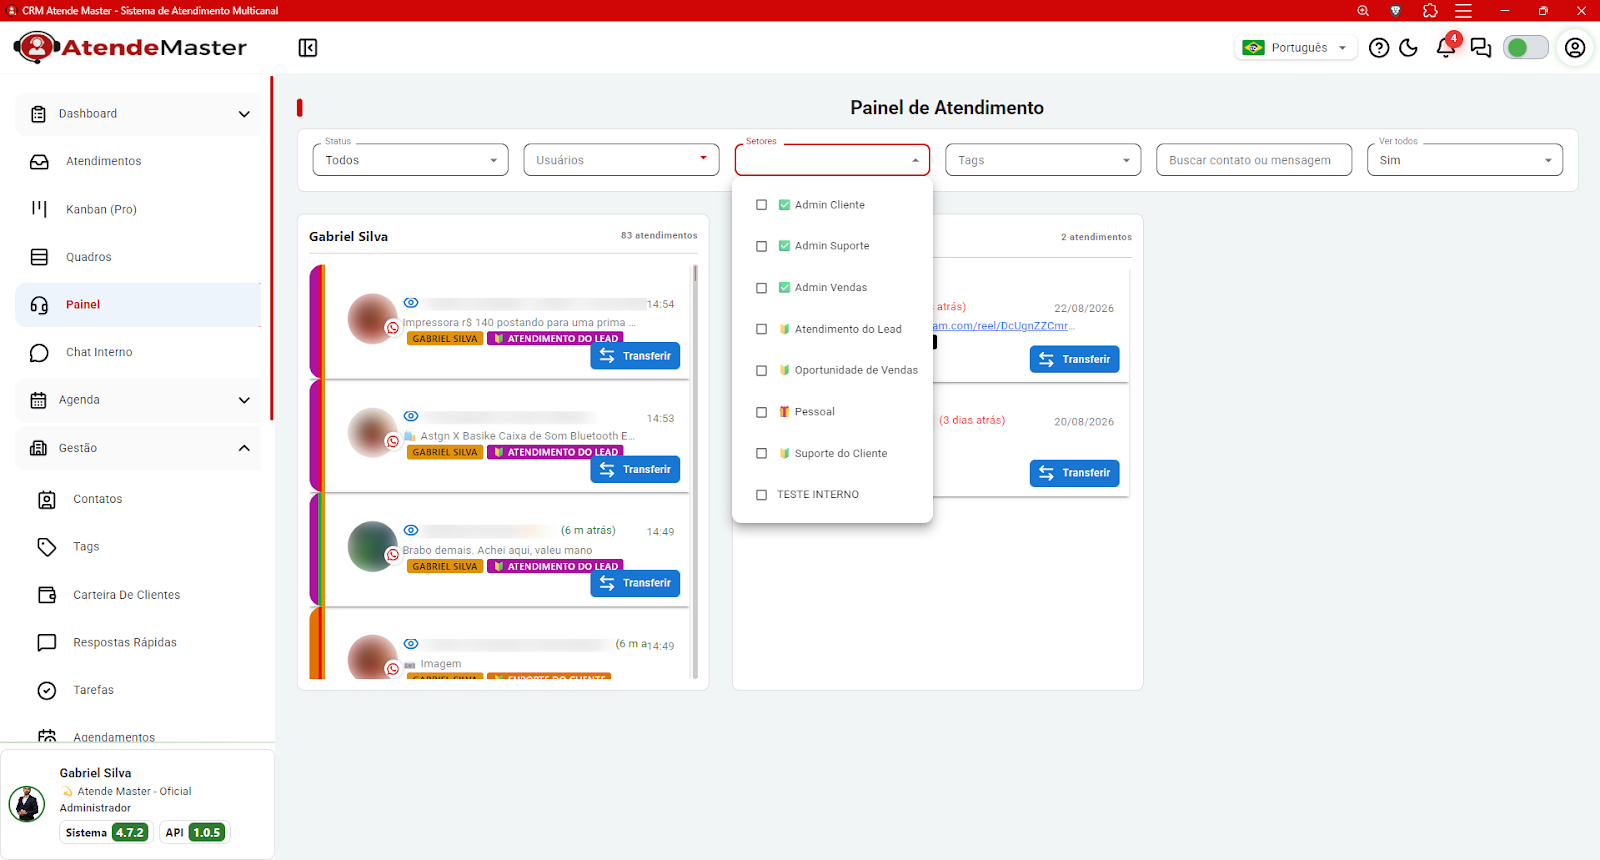
Task: Open the Usuários dropdown
Action: 621,160
